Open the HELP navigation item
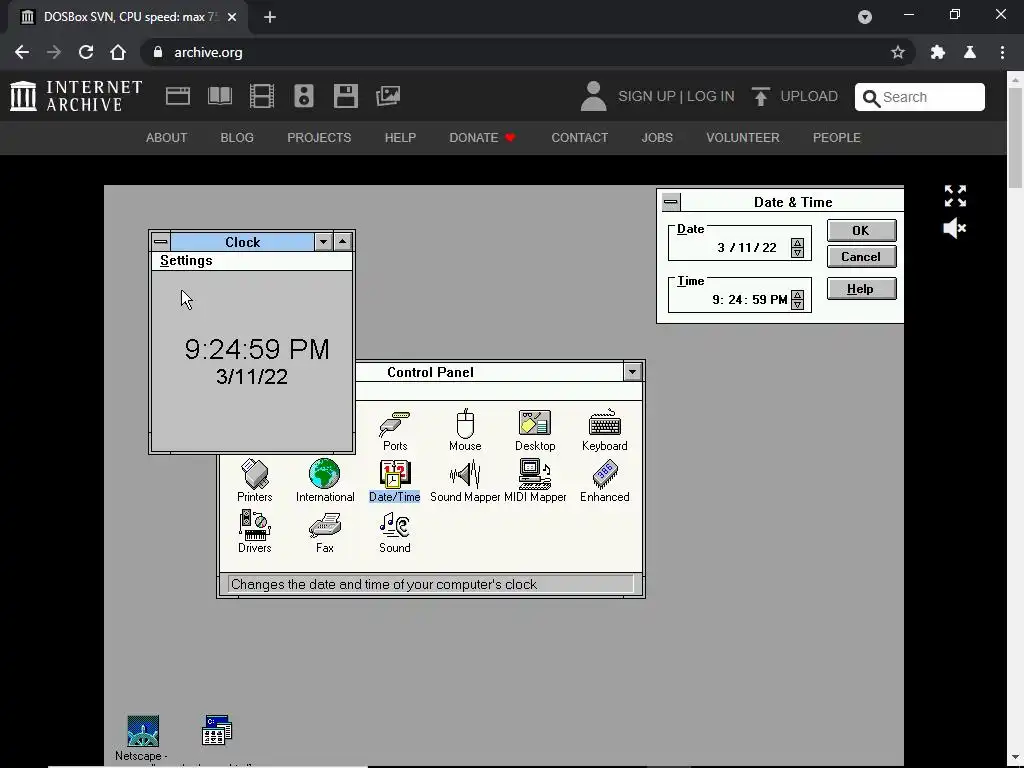The image size is (1024, 768). pyautogui.click(x=400, y=138)
